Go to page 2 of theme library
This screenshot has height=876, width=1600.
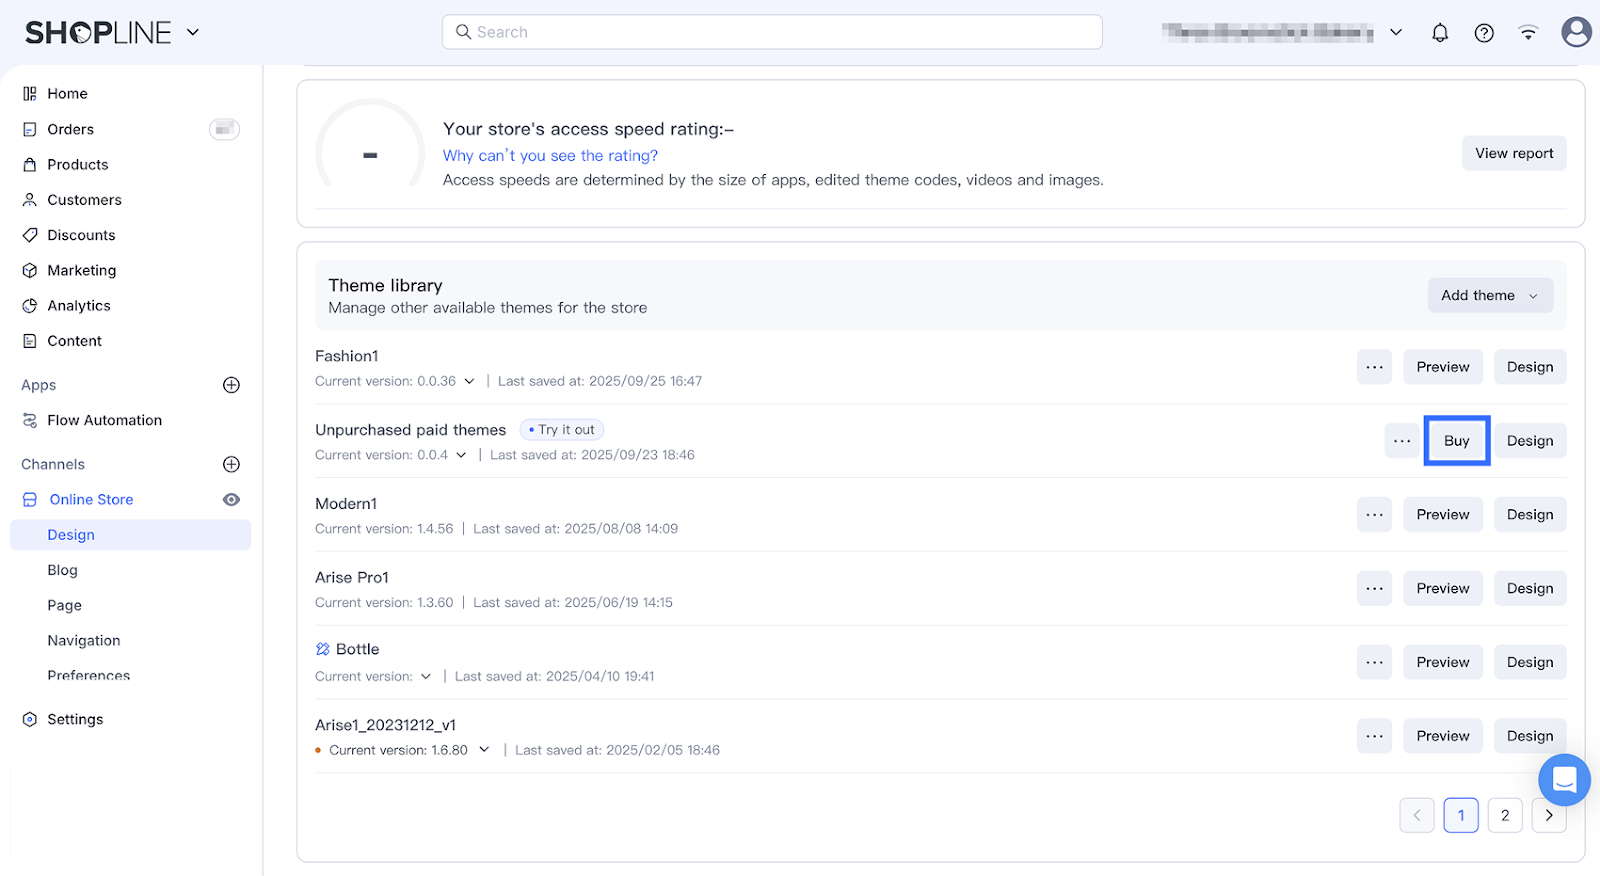pyautogui.click(x=1504, y=815)
